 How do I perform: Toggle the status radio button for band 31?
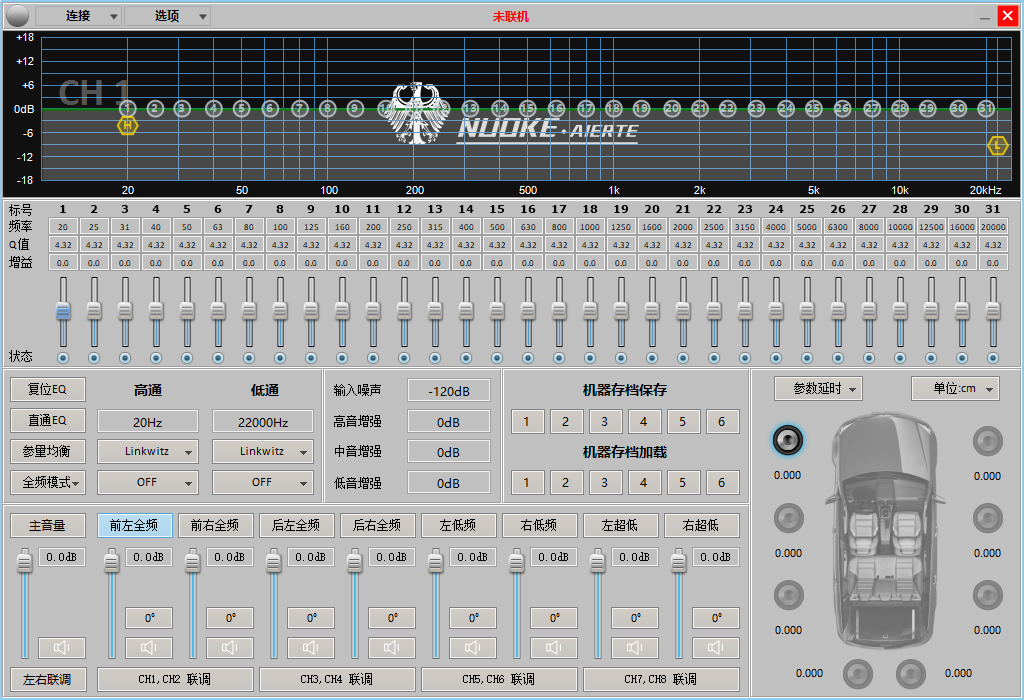click(x=993, y=358)
